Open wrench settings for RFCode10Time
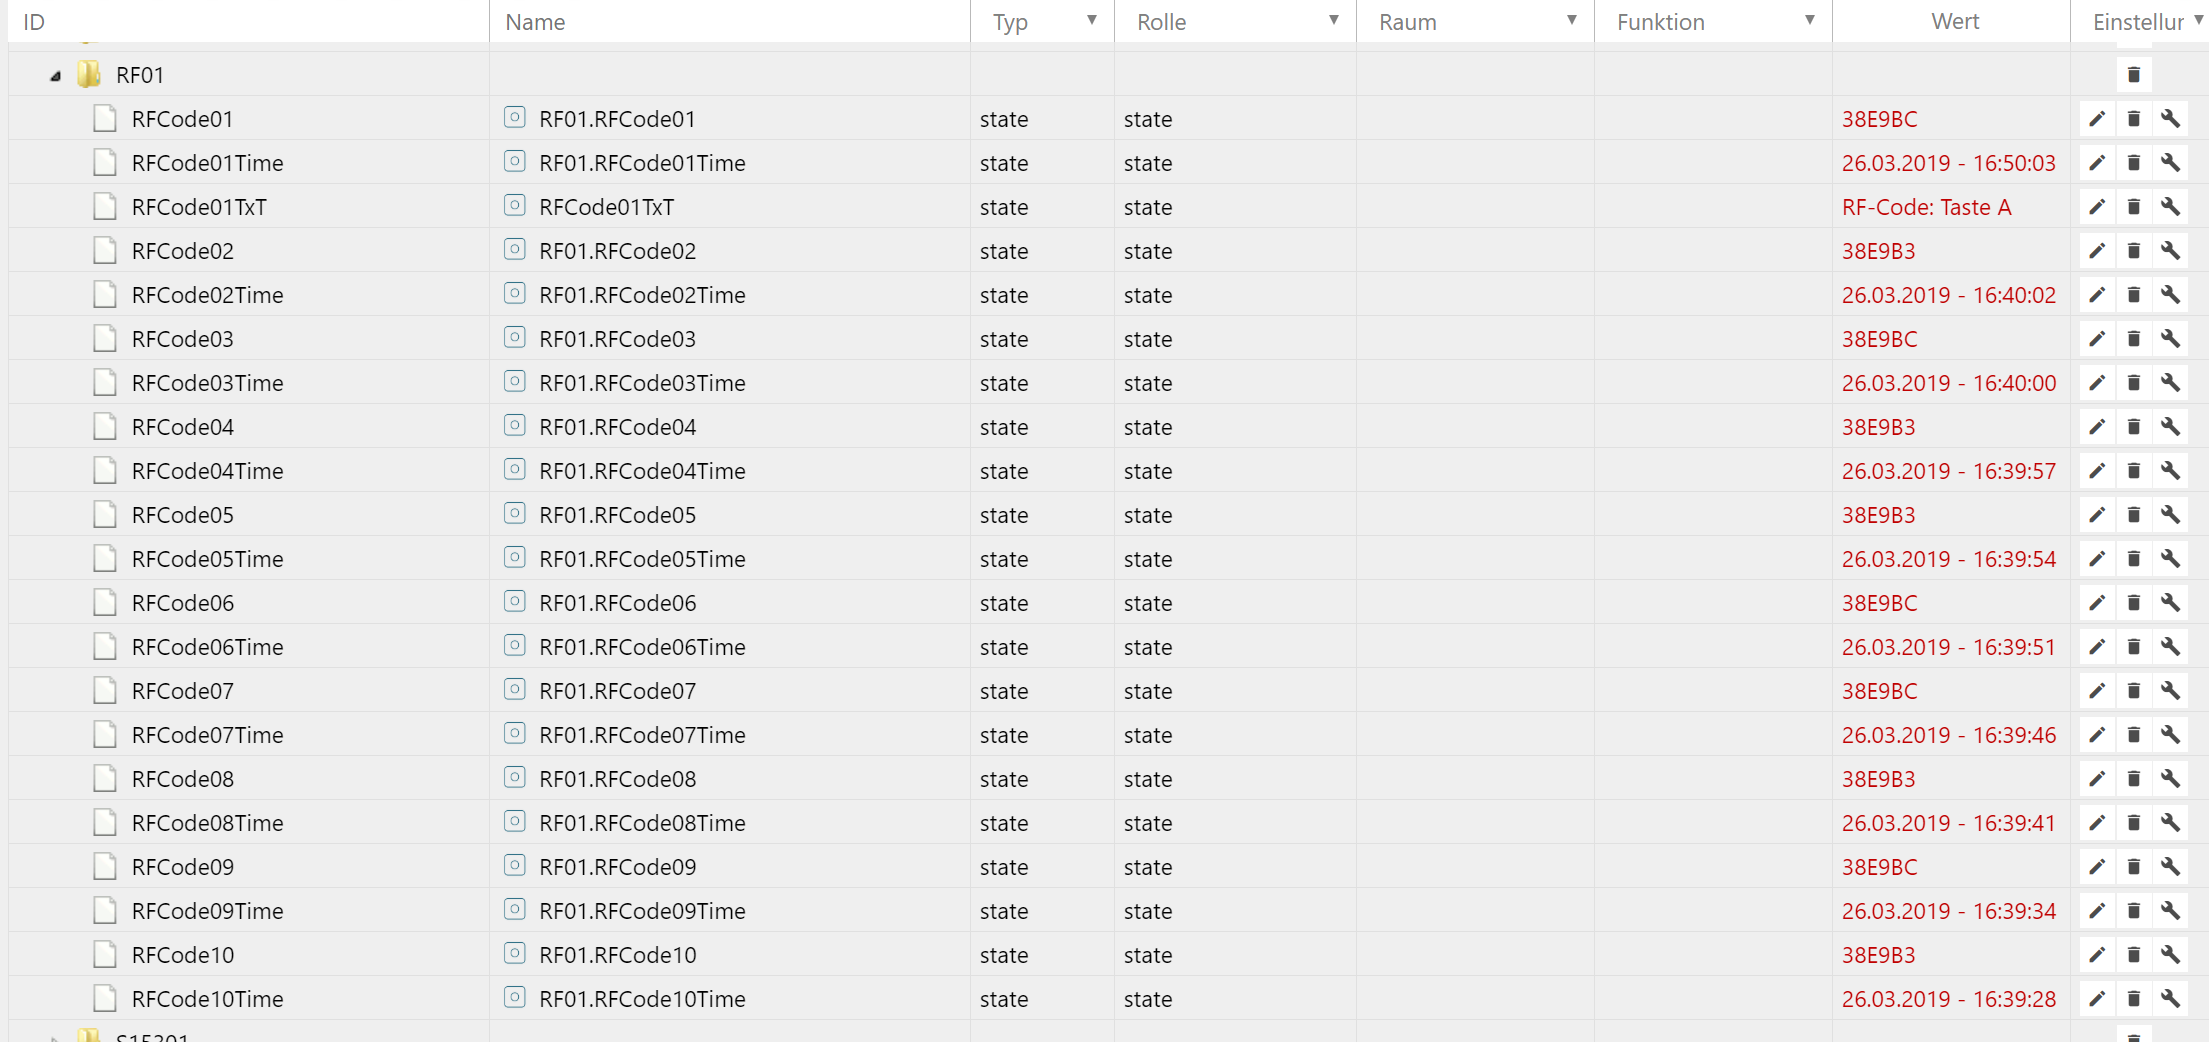Screen dimensions: 2209x1042 click(x=2170, y=999)
